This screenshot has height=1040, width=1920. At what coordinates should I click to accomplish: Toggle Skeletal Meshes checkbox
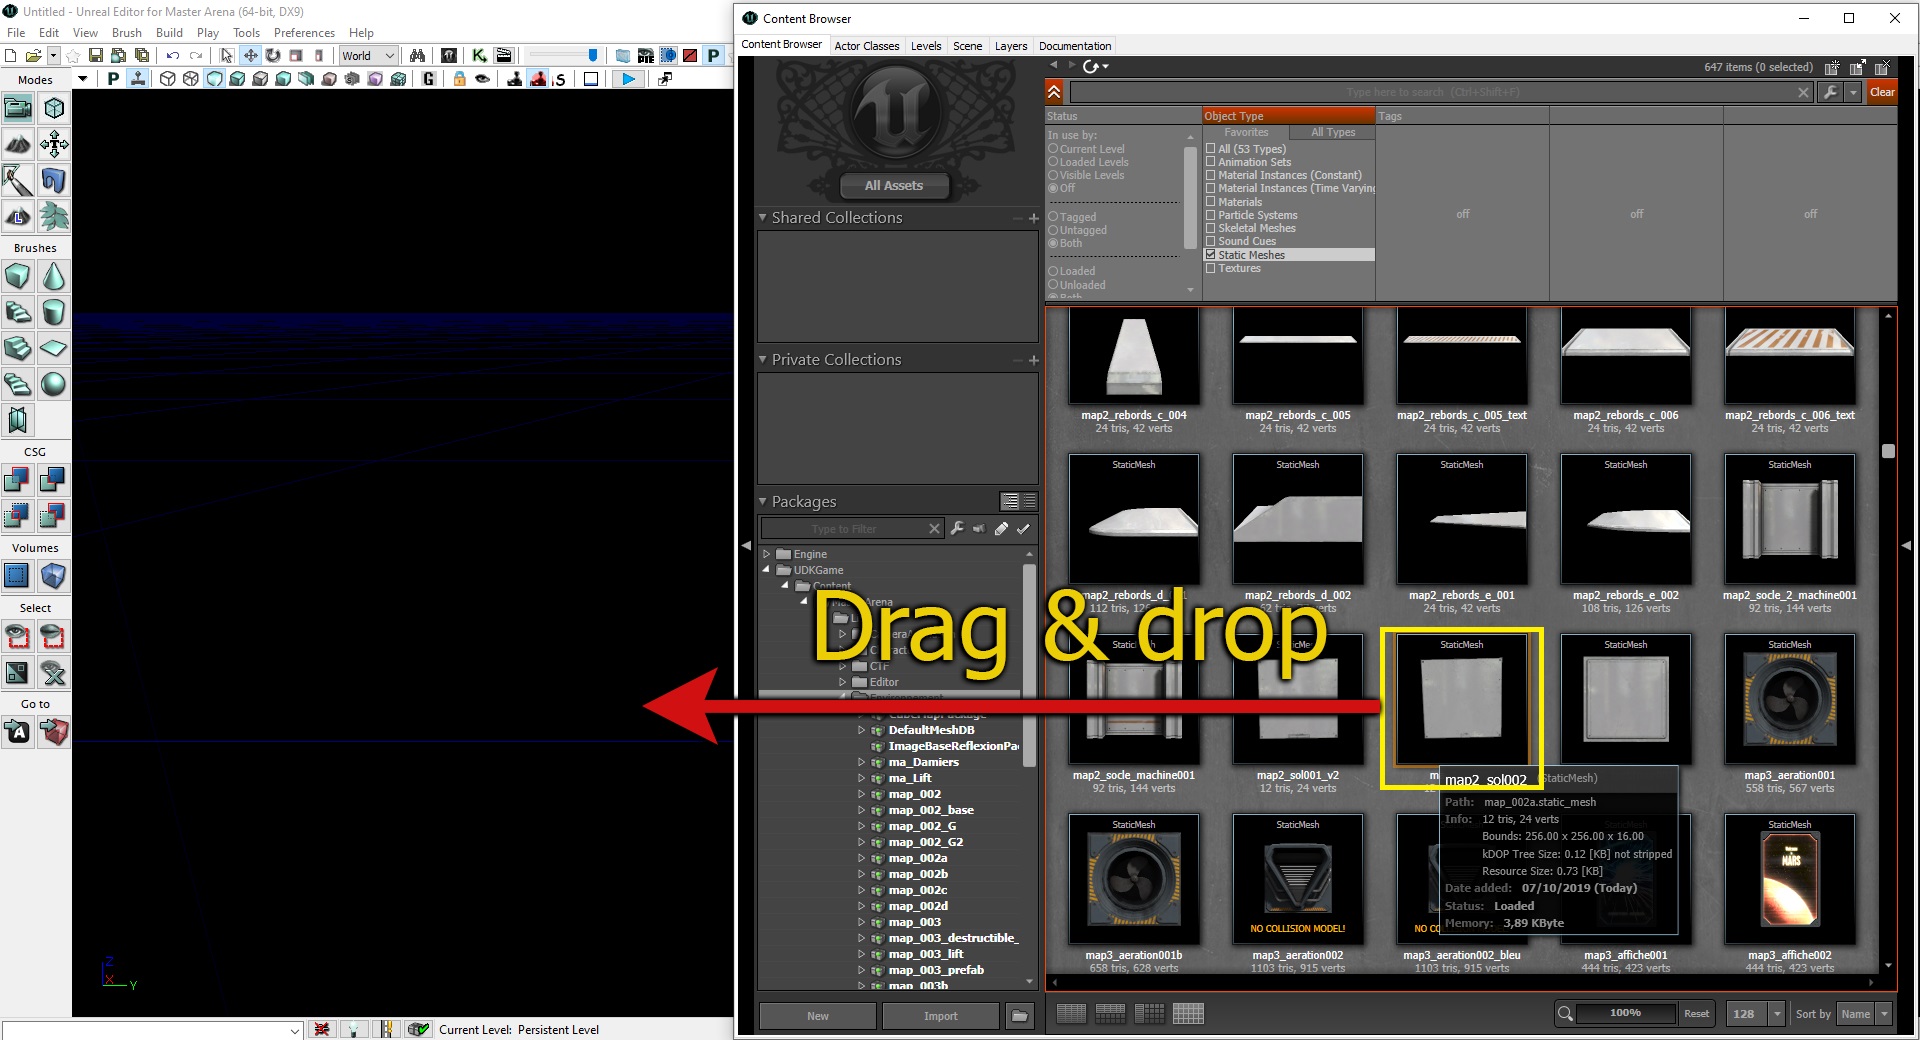(x=1211, y=228)
